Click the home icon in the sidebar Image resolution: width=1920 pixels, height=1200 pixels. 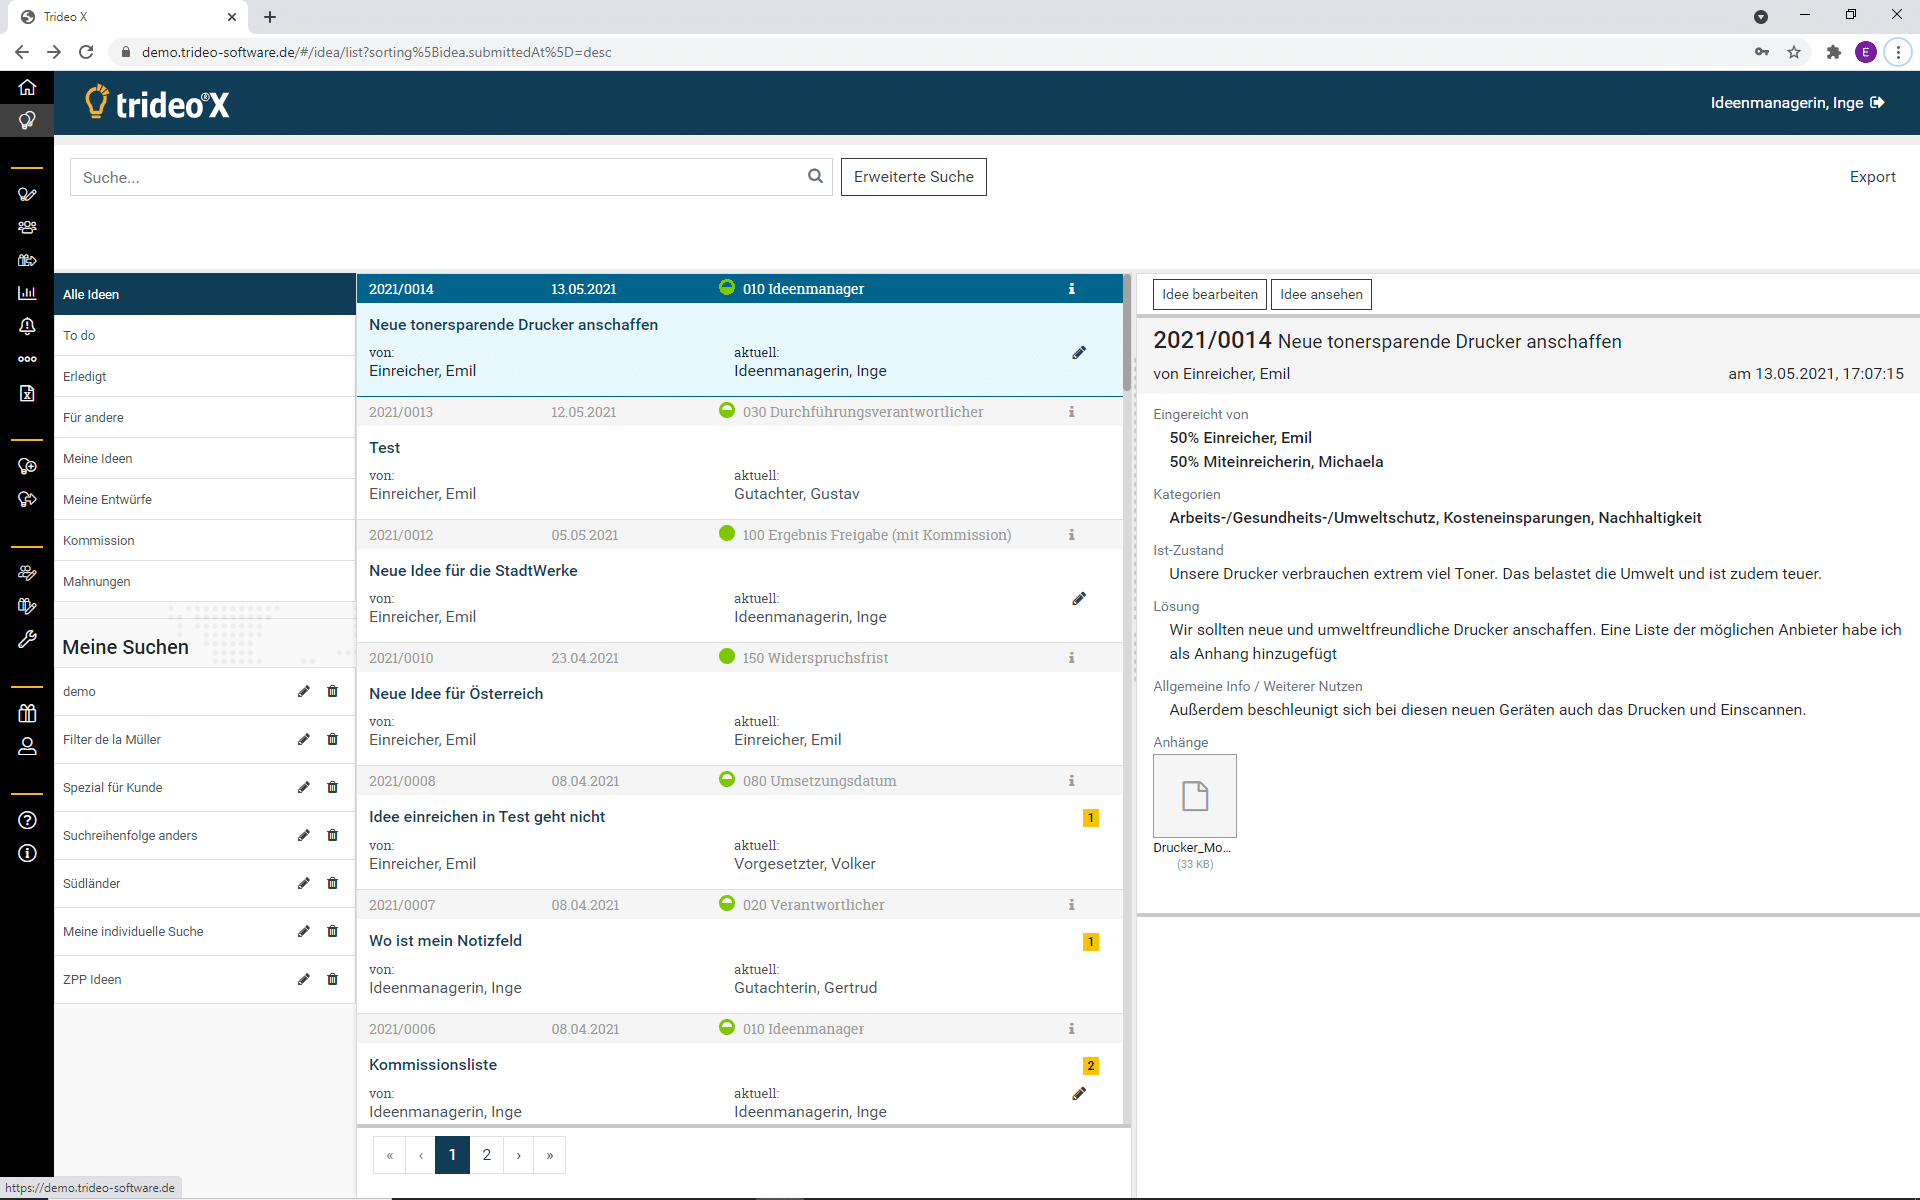tap(27, 87)
